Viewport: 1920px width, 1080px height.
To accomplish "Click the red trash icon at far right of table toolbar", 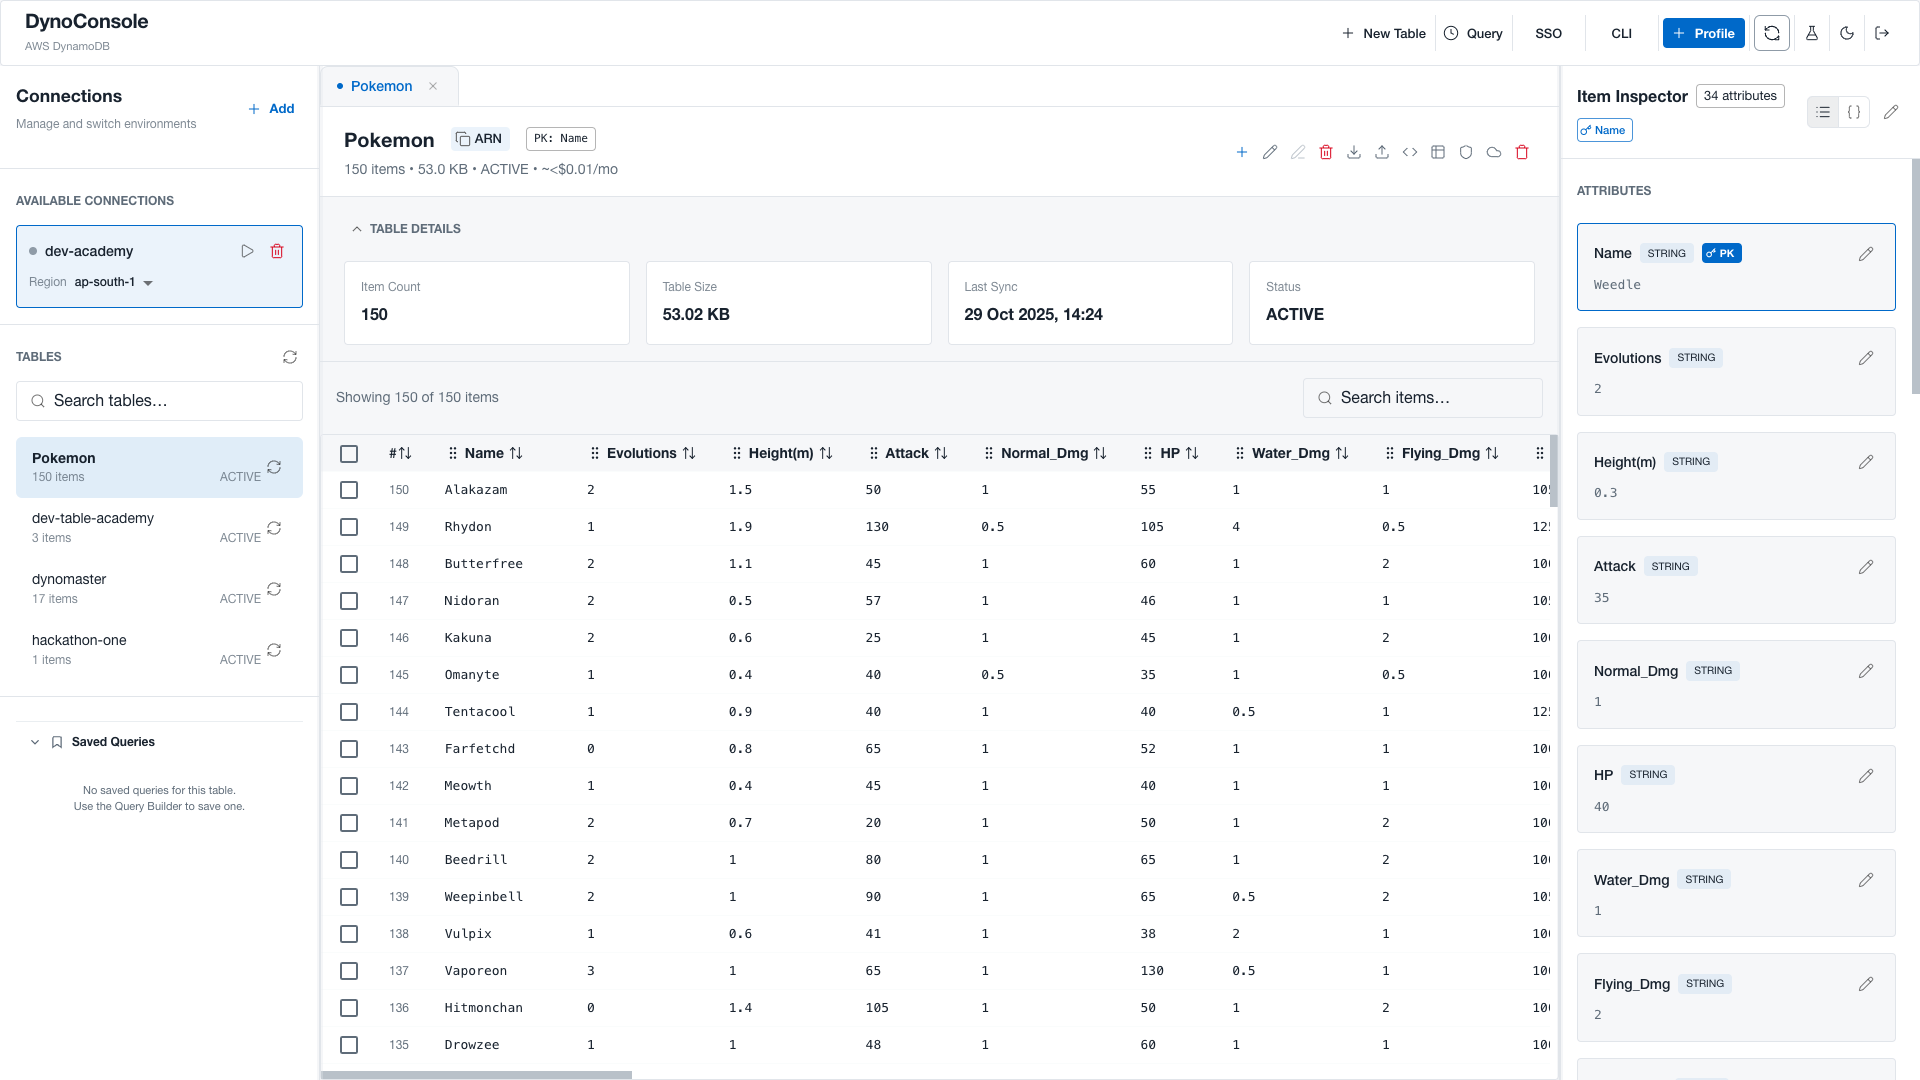I will (x=1522, y=152).
